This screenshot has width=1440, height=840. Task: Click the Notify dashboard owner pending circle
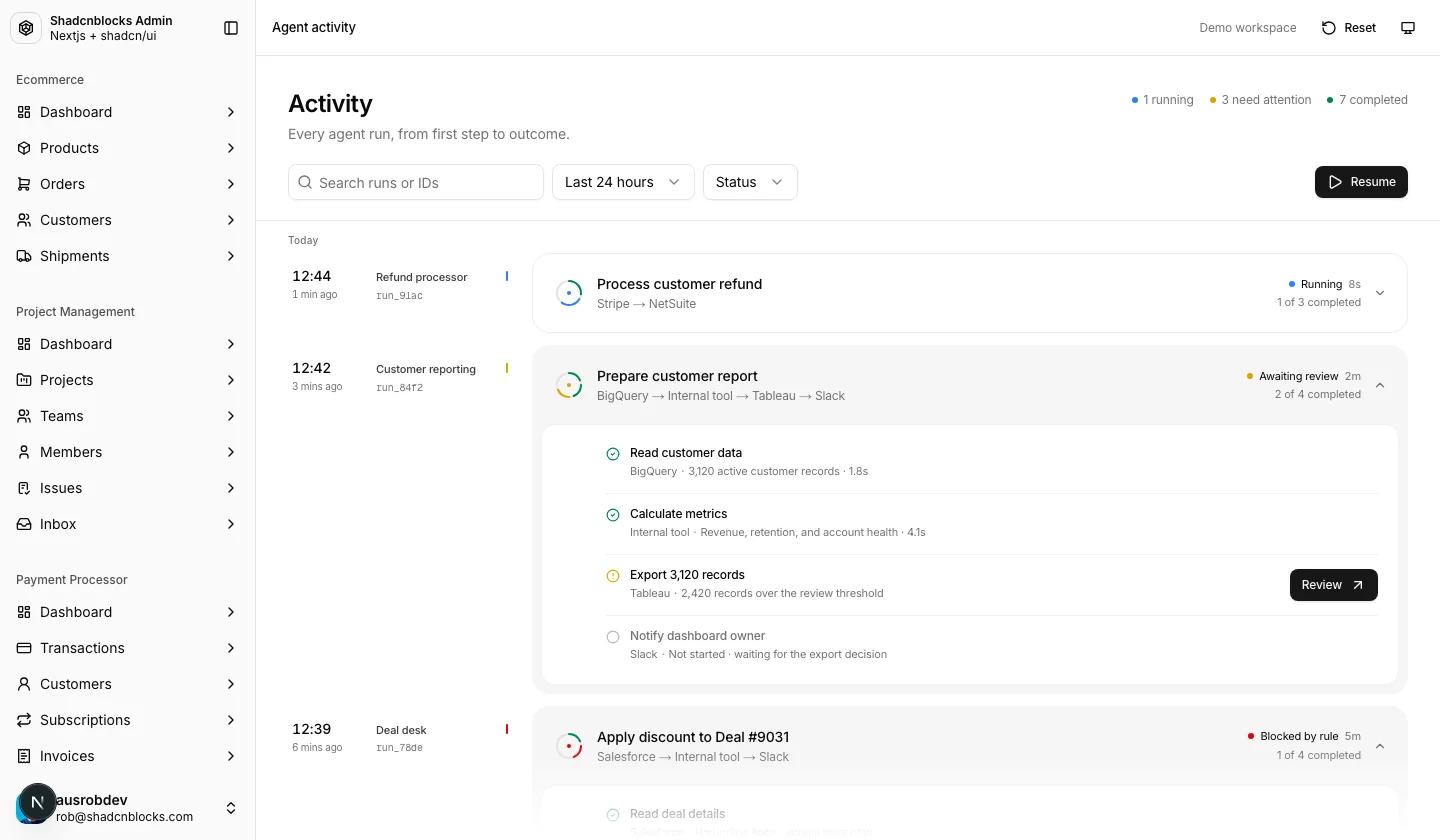[x=613, y=637]
